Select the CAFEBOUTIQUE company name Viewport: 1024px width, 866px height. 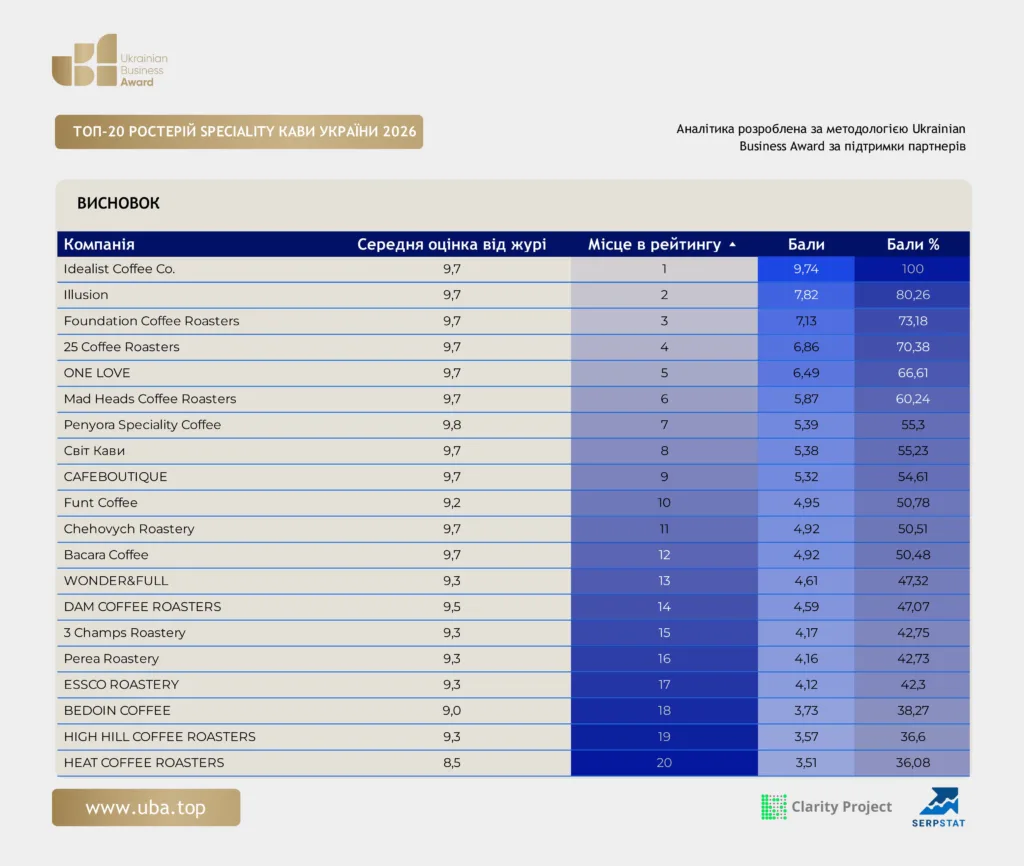point(116,477)
